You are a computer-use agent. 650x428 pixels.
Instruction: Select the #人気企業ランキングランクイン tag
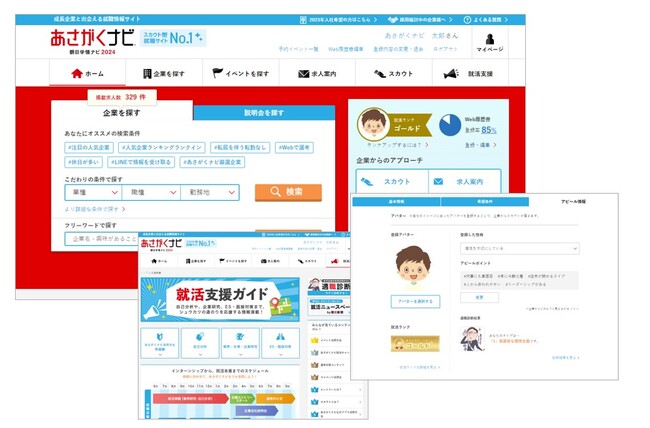pyautogui.click(x=162, y=147)
